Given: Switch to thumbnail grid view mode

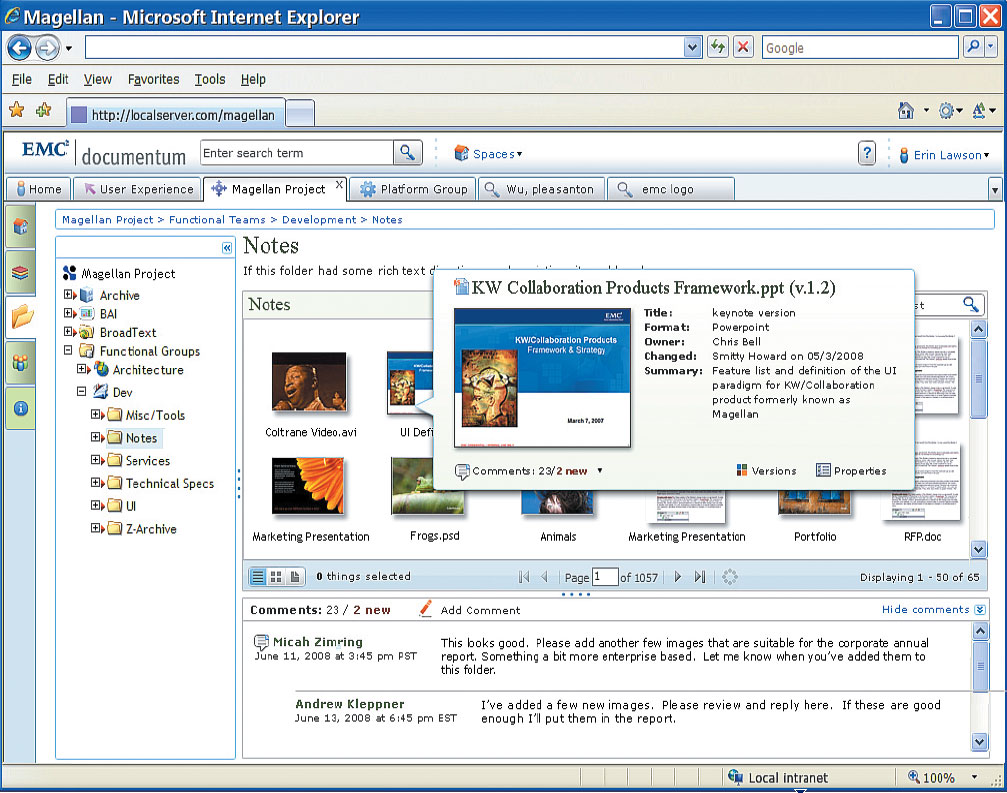Looking at the screenshot, I should [x=276, y=577].
